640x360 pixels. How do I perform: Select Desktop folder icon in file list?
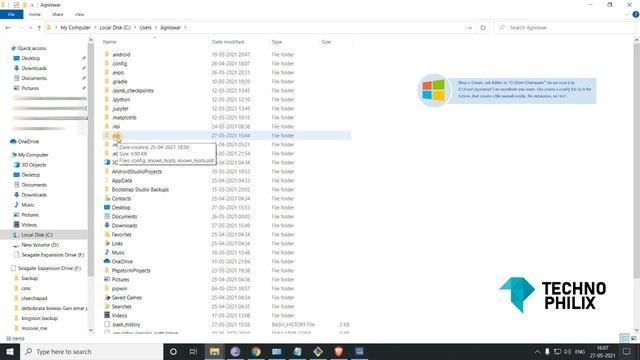[107, 207]
